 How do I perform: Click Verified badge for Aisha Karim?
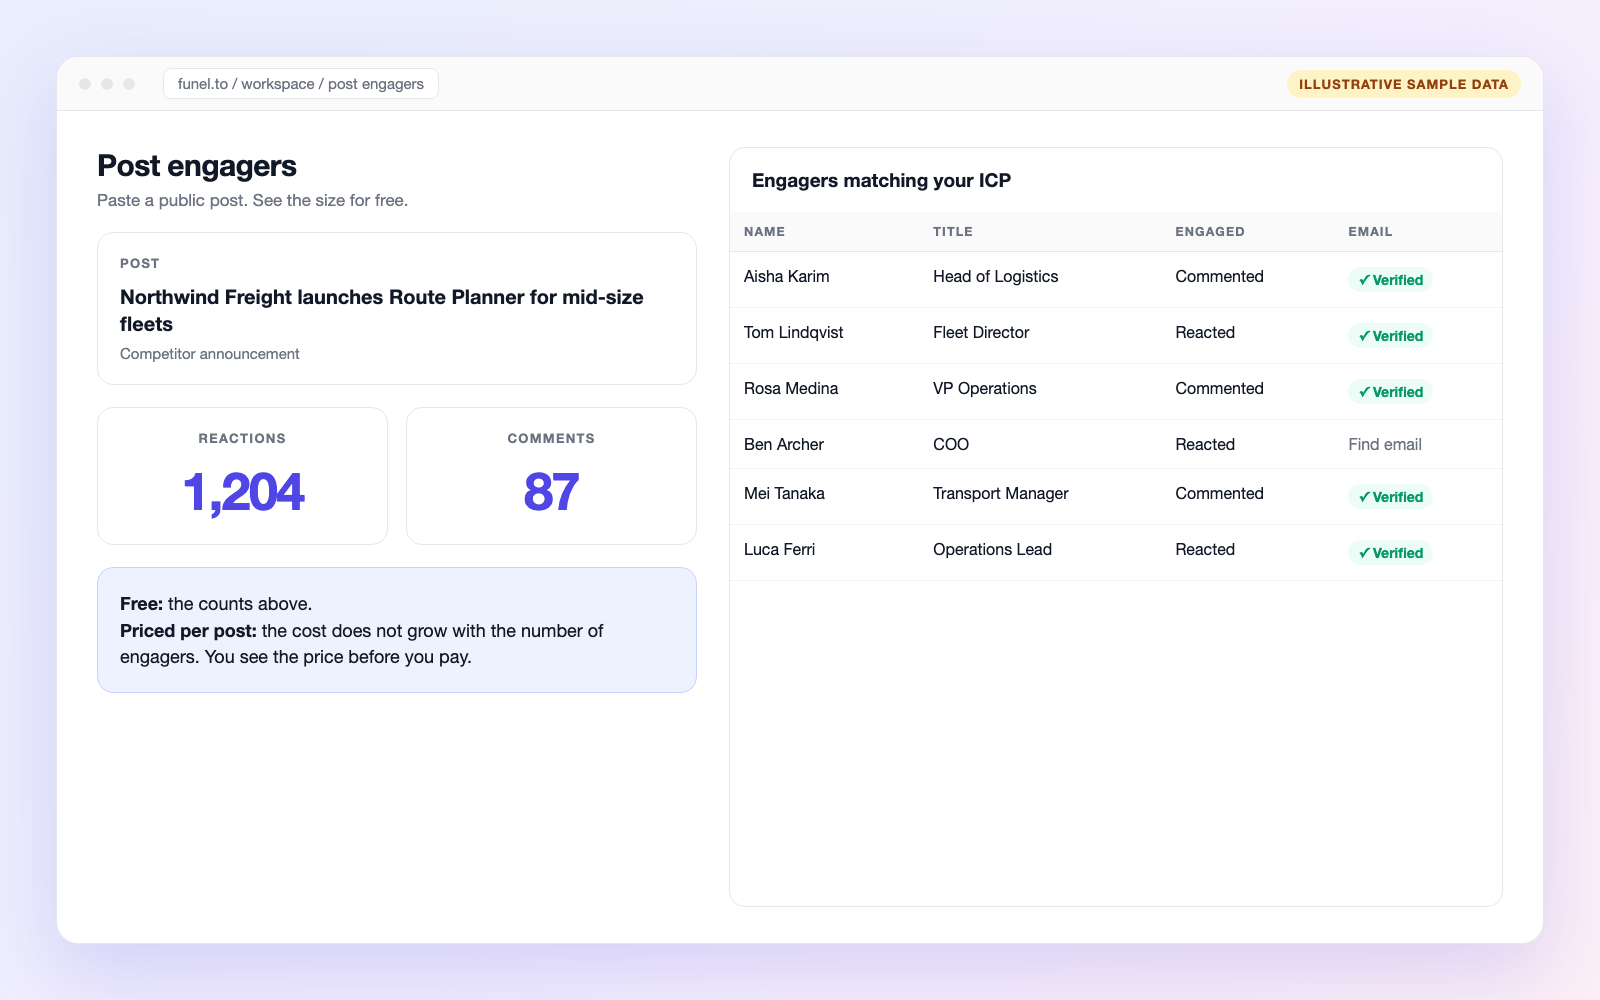[1390, 280]
